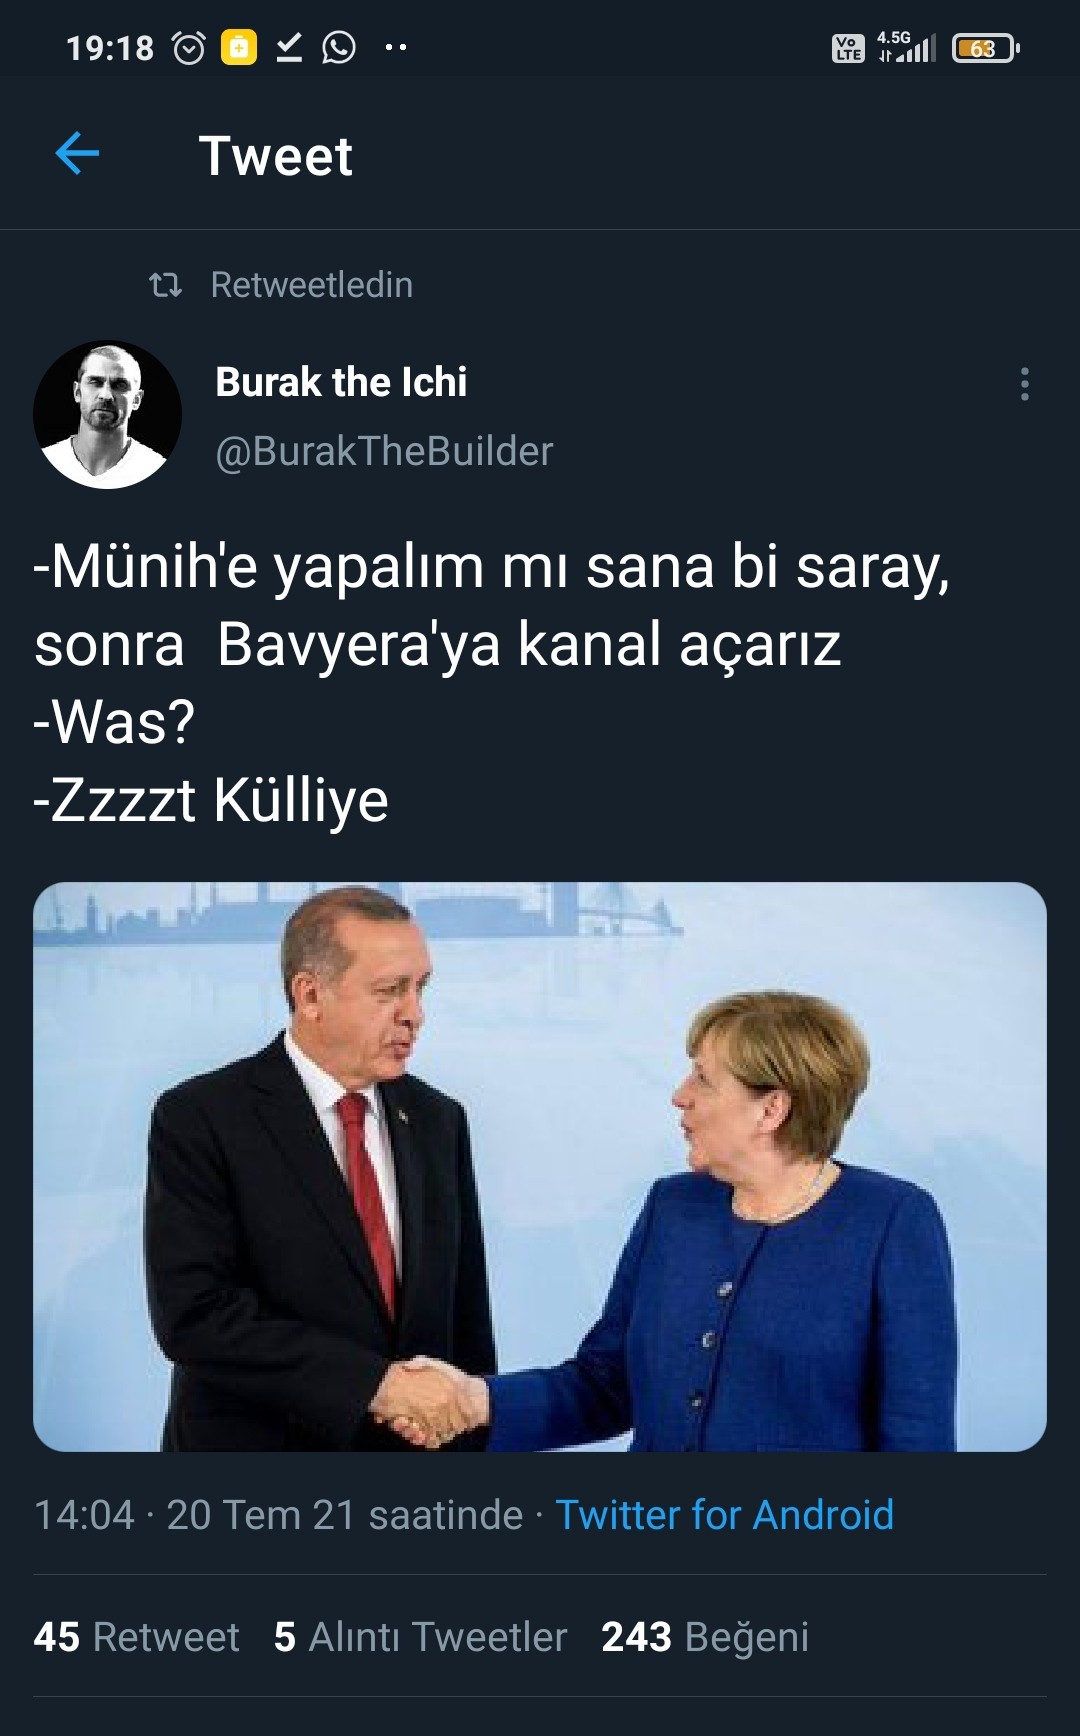Open the Twitter for Android source link
The image size is (1080, 1736).
tap(724, 1515)
